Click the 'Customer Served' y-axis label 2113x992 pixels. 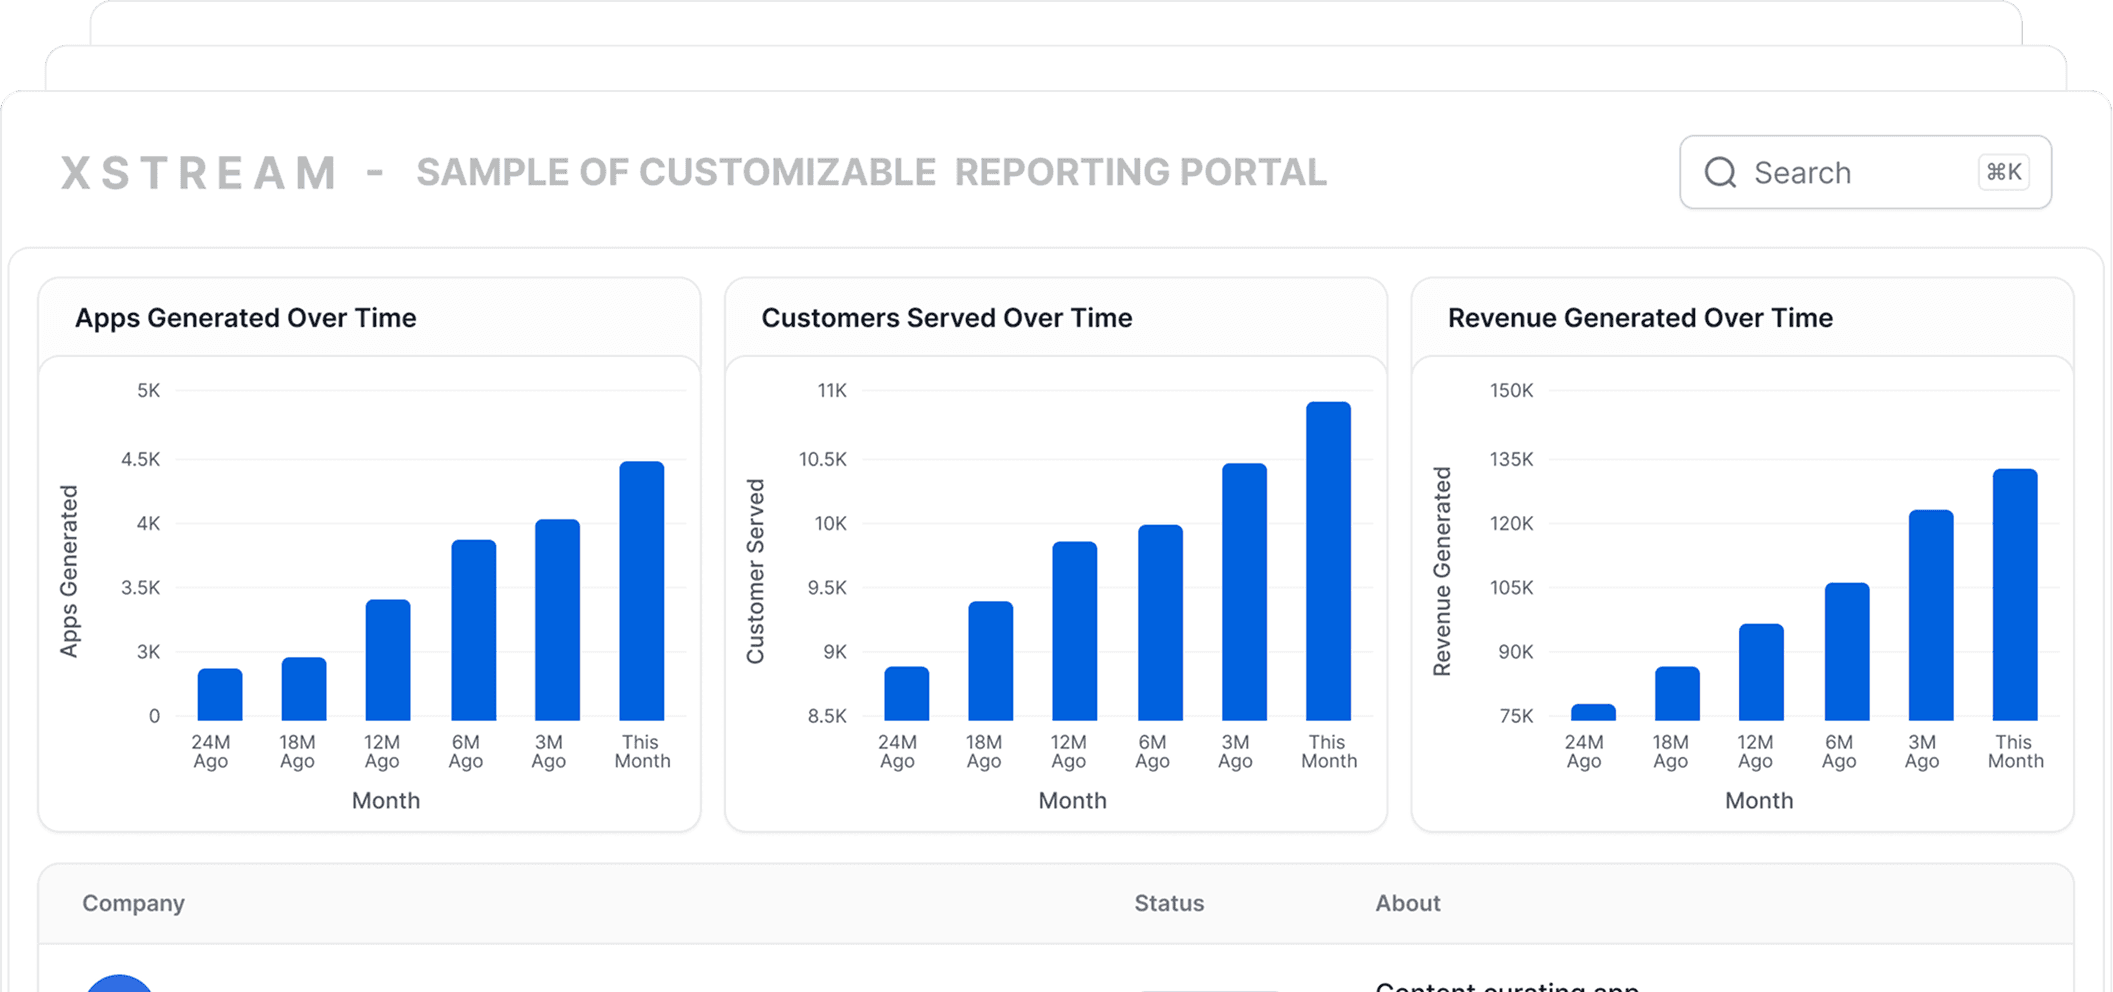756,571
